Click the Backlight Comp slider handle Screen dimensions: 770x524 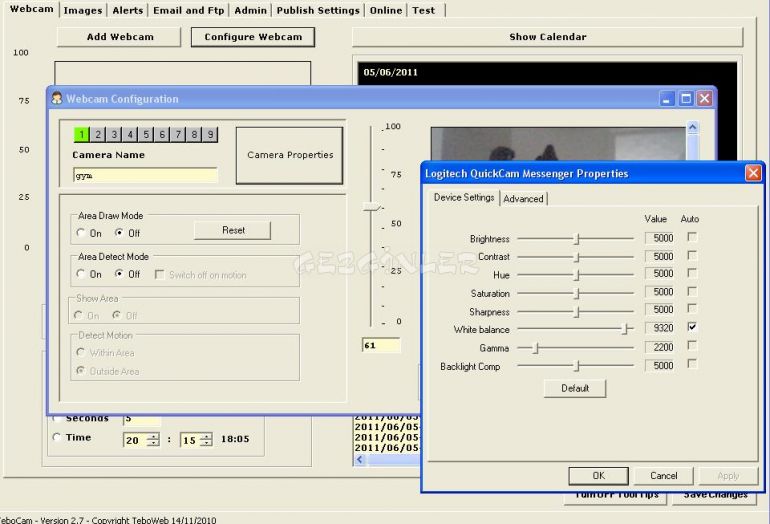(x=578, y=366)
